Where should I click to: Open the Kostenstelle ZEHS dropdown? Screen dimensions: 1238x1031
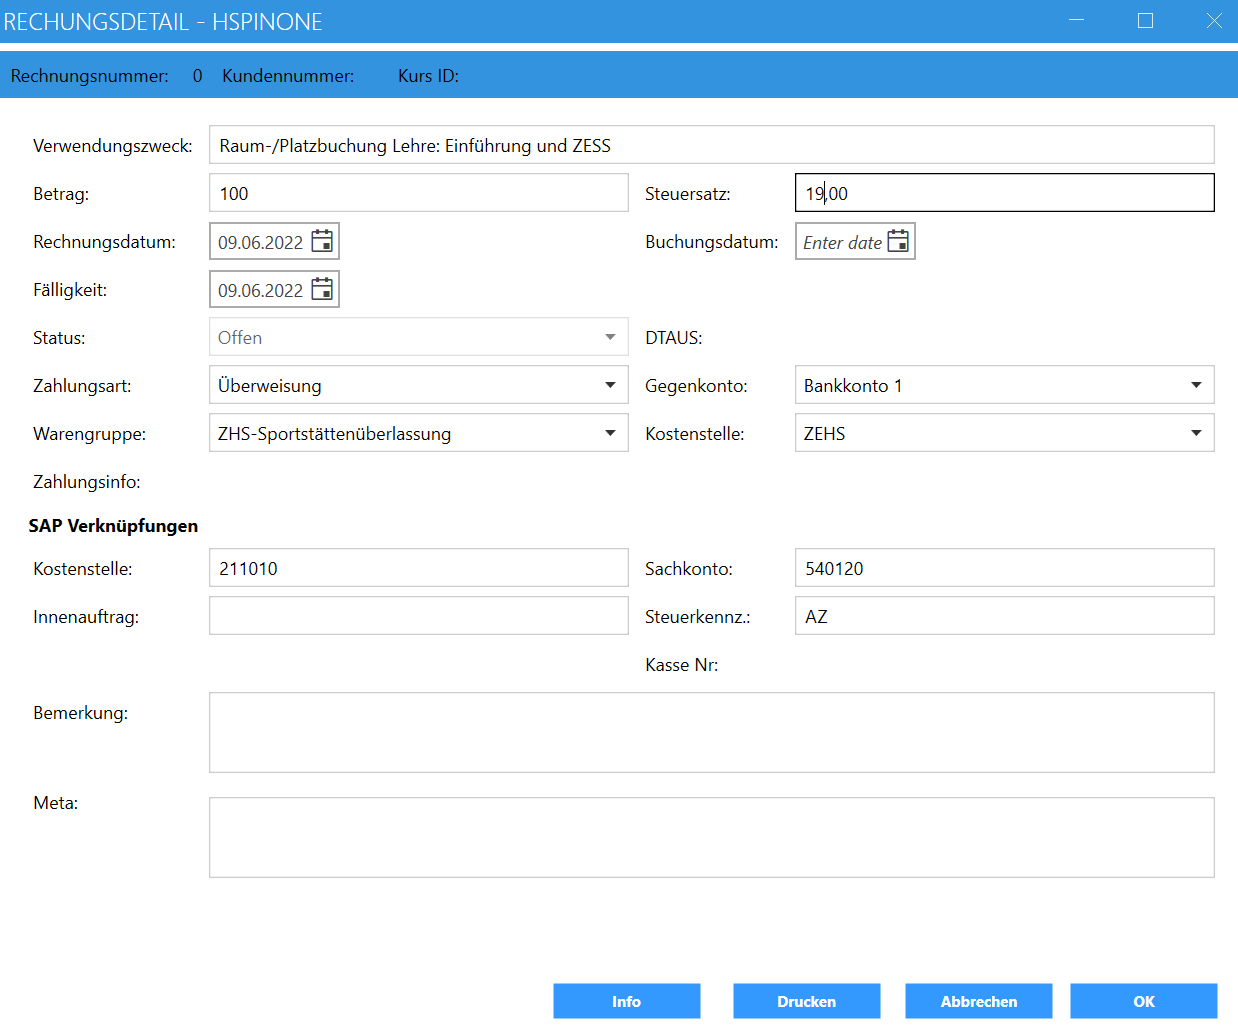pyautogui.click(x=1195, y=433)
